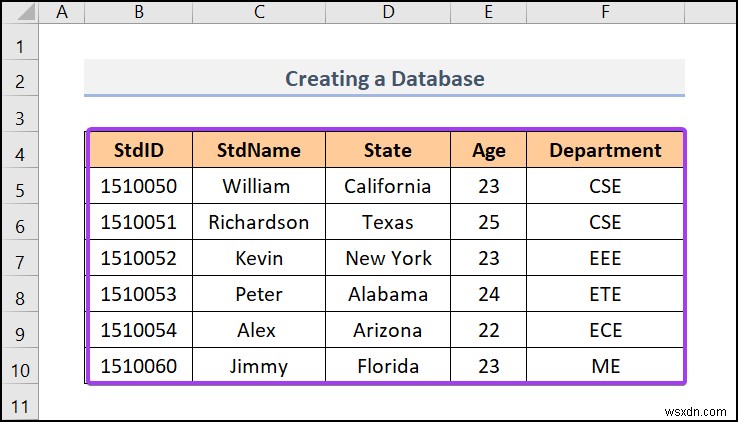Select row 2 header
This screenshot has width=738, height=422.
point(20,79)
